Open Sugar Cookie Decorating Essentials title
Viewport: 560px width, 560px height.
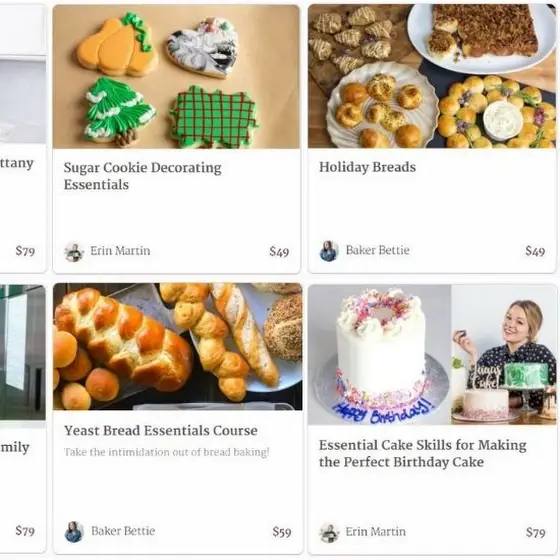(142, 176)
